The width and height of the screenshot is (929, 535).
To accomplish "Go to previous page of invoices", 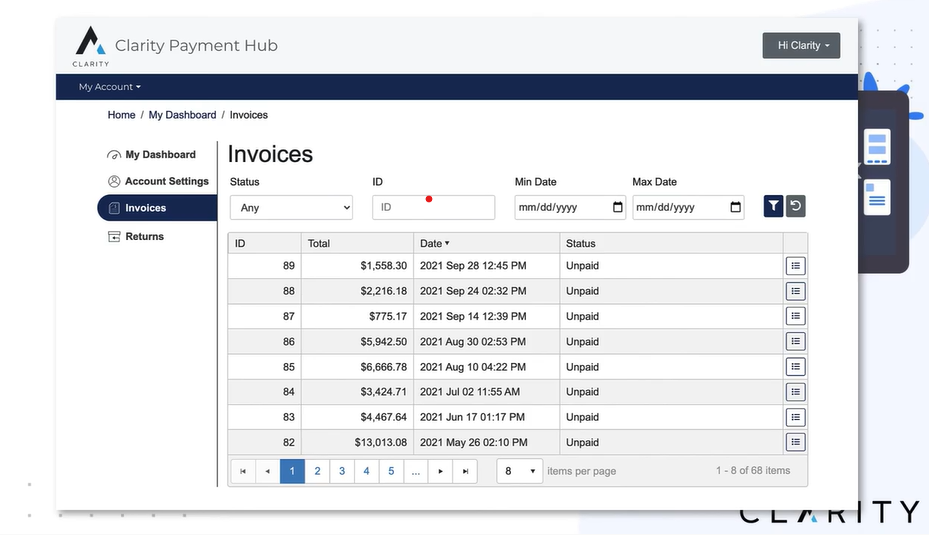I will pos(268,471).
